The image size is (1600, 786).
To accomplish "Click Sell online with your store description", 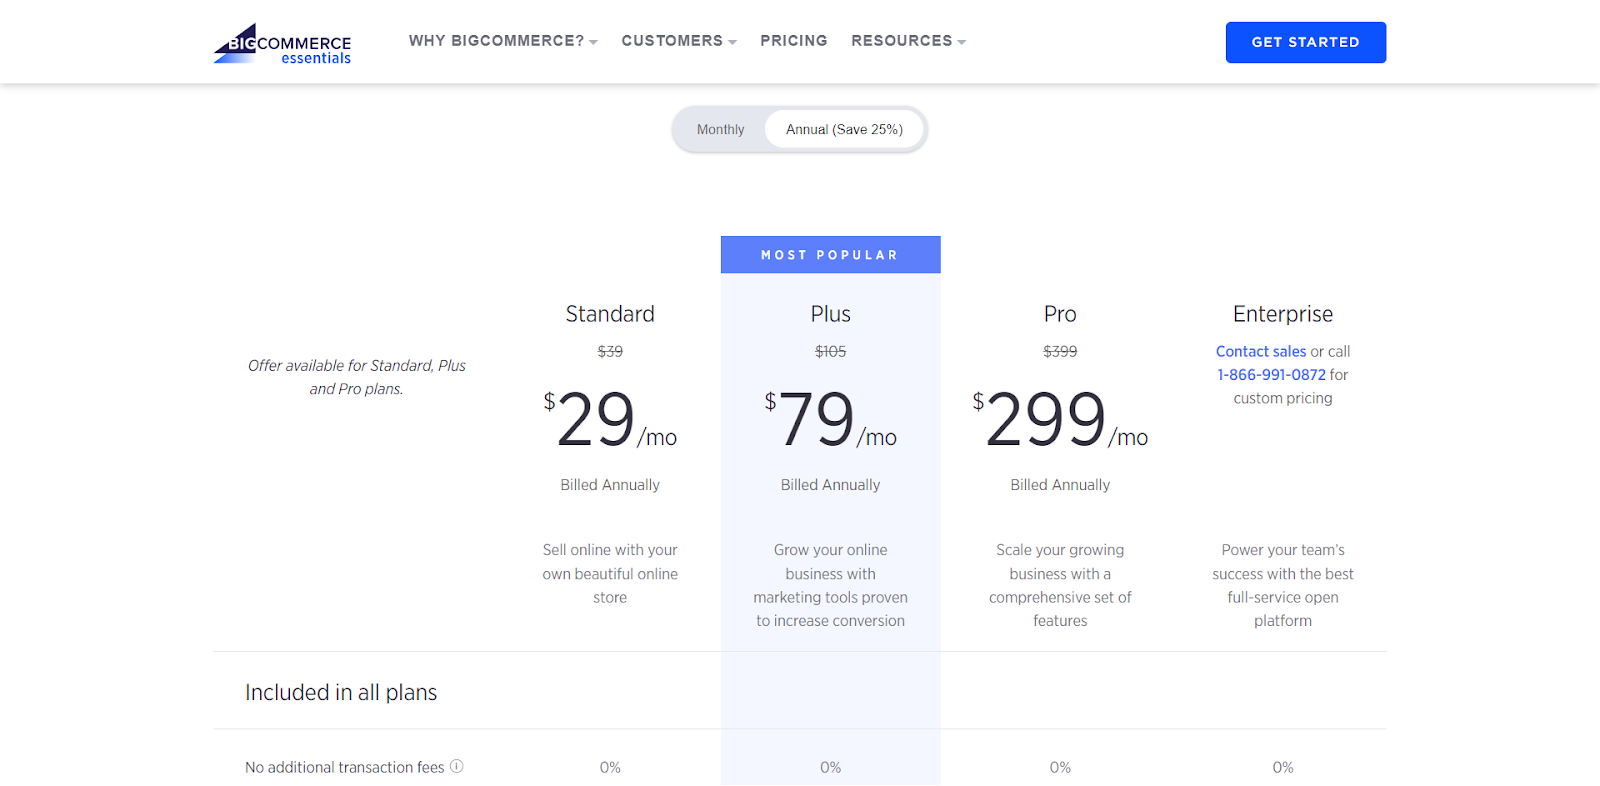I will point(610,574).
